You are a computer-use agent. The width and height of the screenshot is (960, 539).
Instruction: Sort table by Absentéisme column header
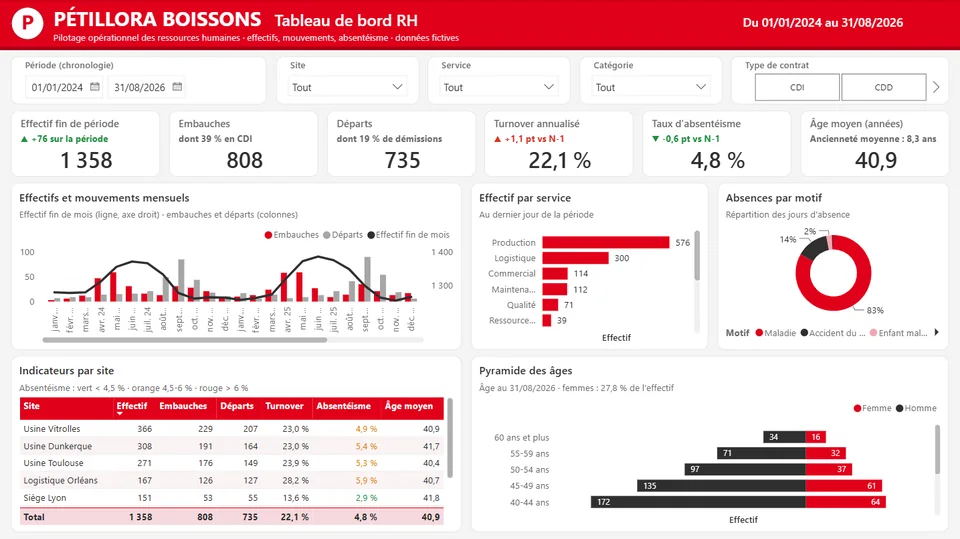[x=343, y=406]
